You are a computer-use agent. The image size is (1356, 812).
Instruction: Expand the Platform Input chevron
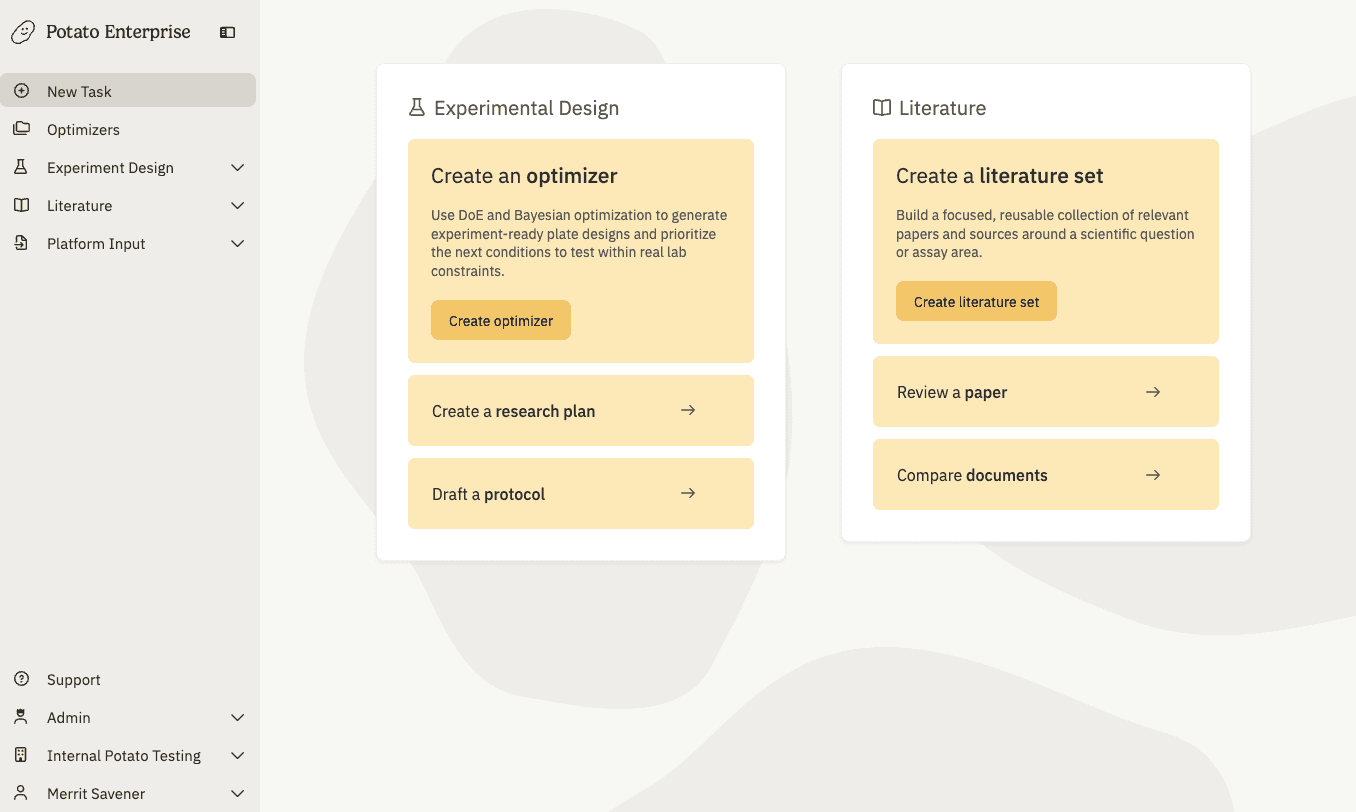(x=238, y=244)
